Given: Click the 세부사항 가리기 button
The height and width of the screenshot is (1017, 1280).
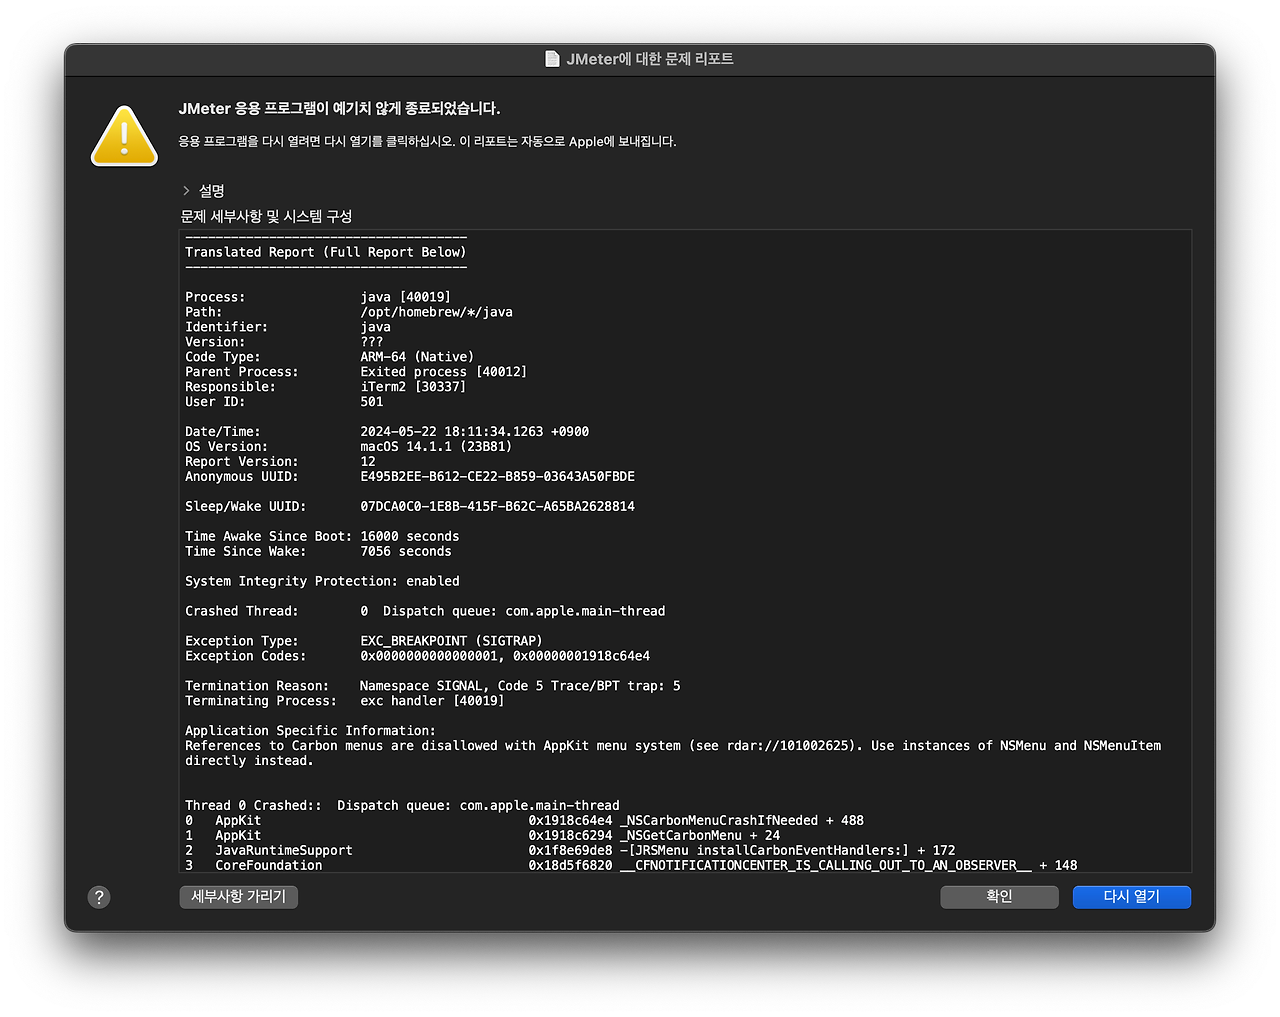Looking at the screenshot, I should click(x=239, y=897).
